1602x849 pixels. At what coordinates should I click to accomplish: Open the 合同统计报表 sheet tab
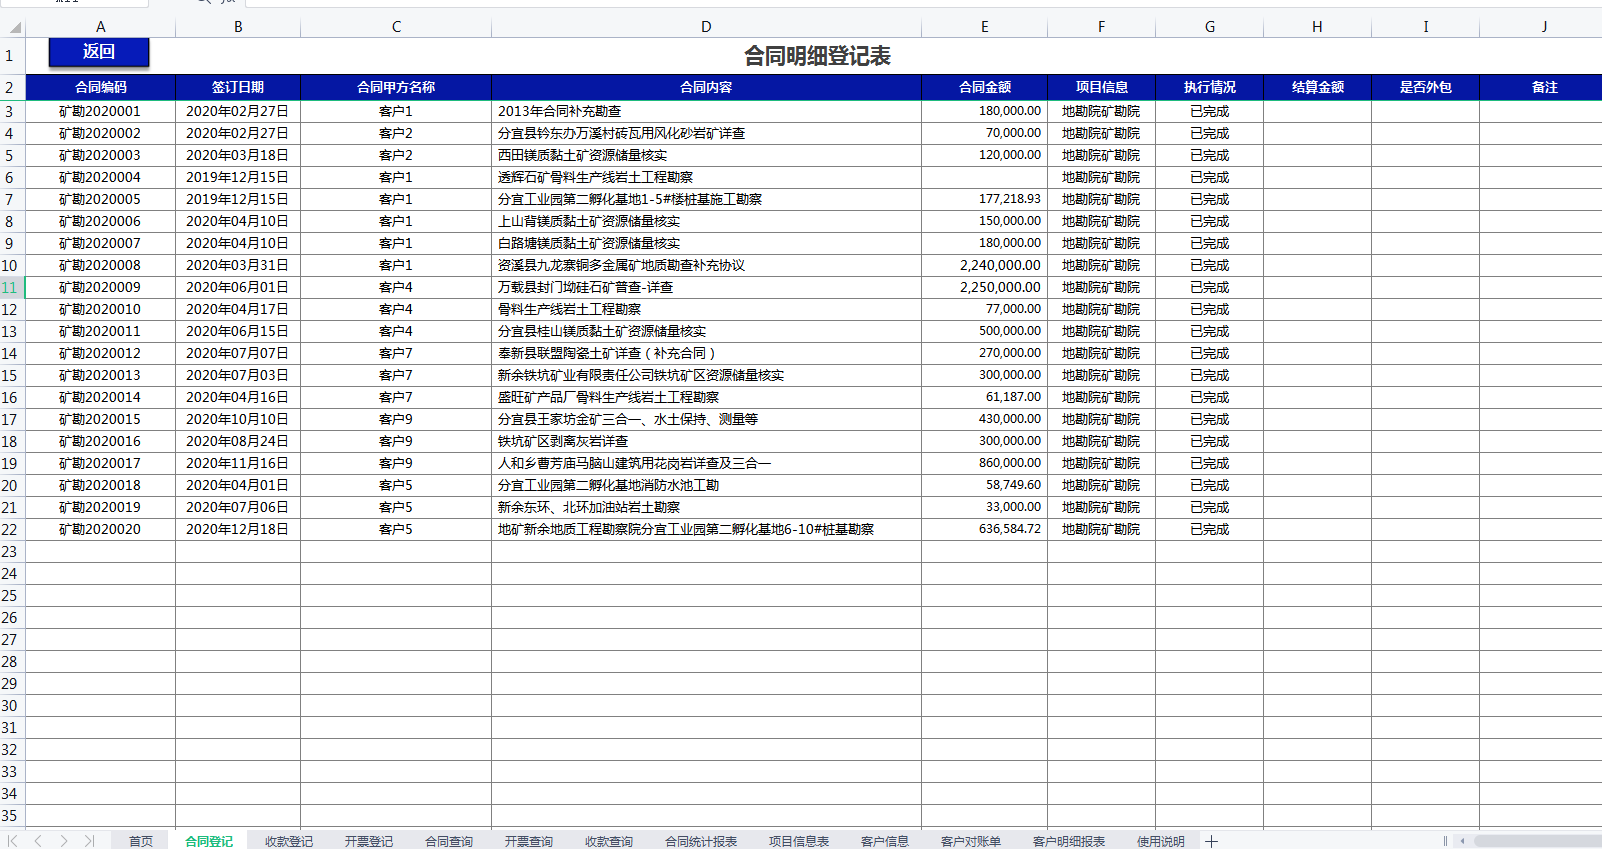tap(701, 841)
